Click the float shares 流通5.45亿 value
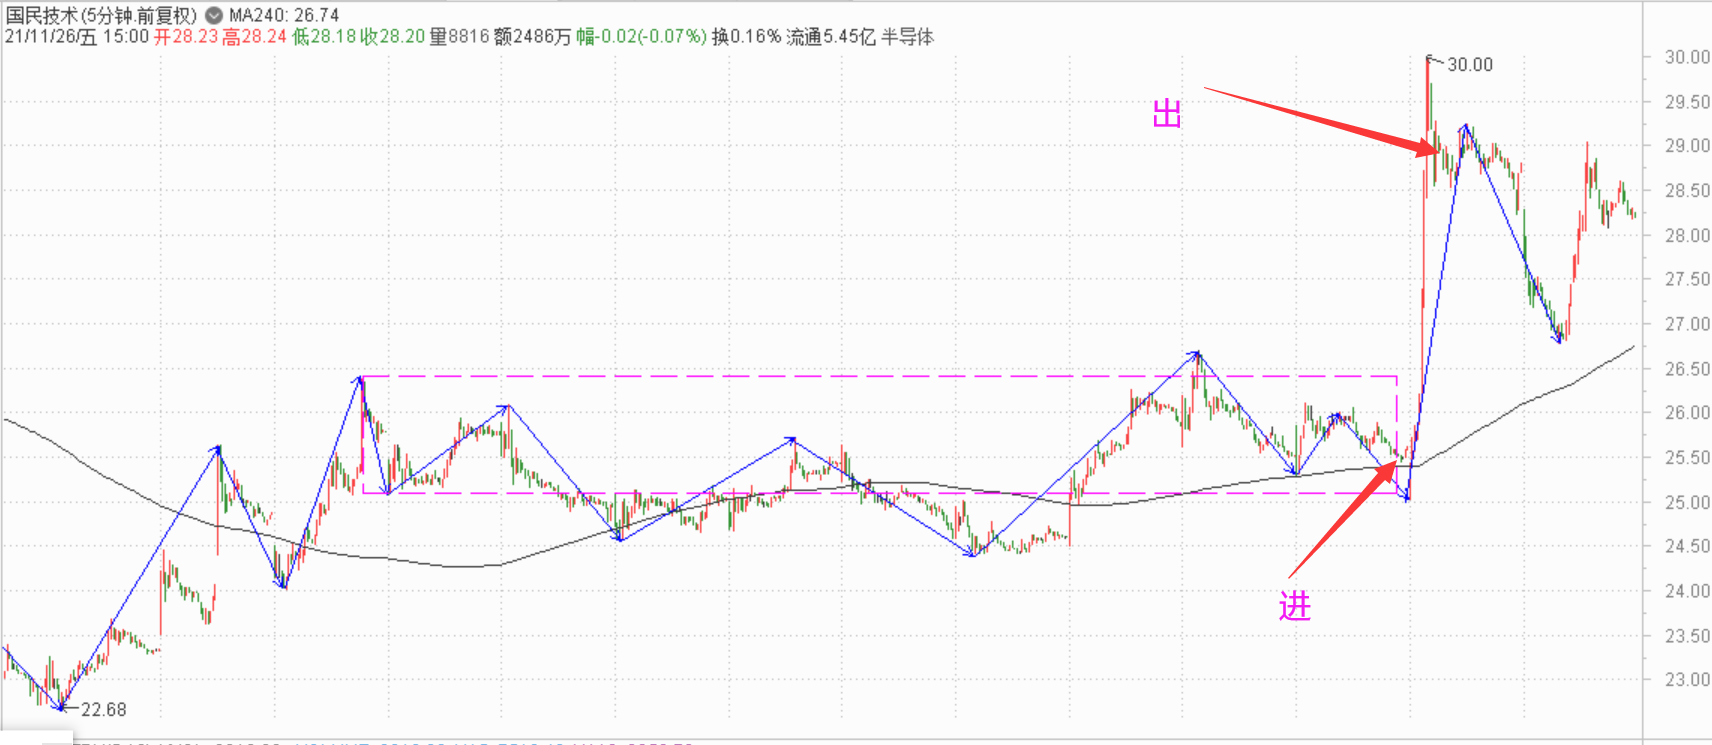 831,37
